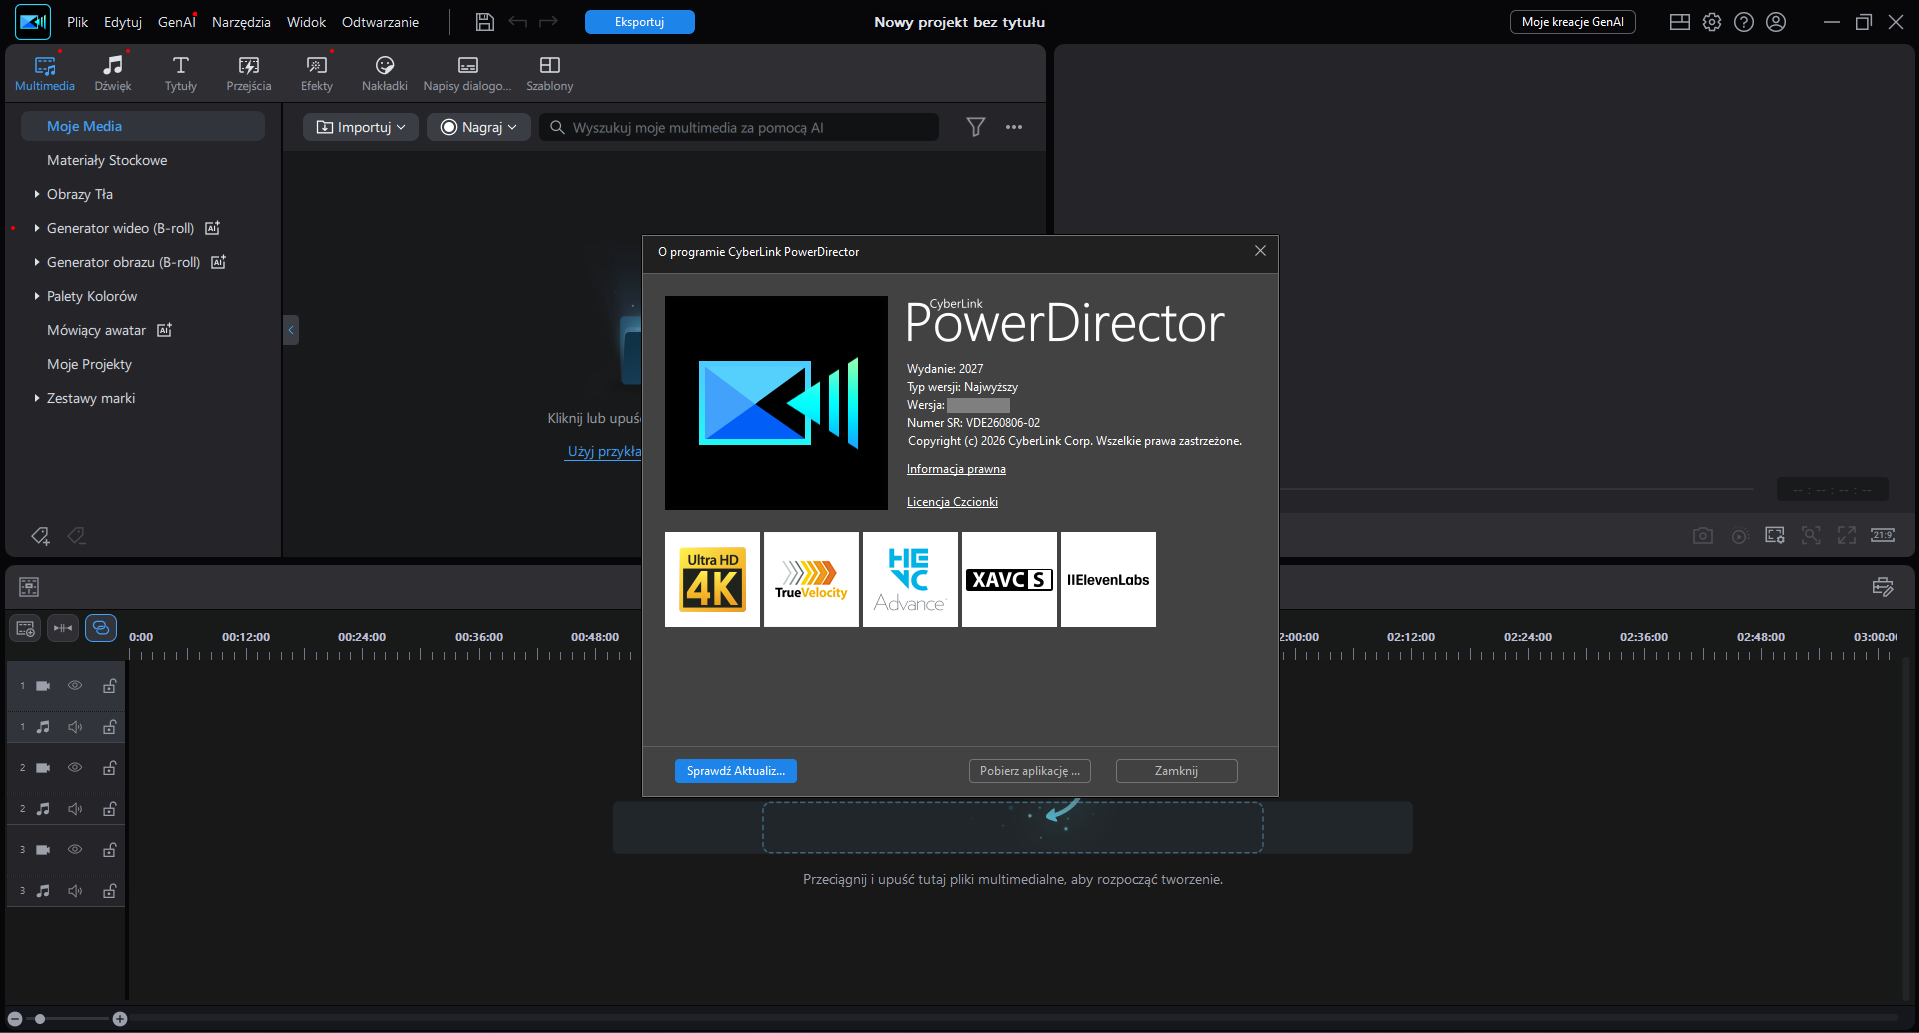
Task: Open the Plik menu
Action: (78, 22)
